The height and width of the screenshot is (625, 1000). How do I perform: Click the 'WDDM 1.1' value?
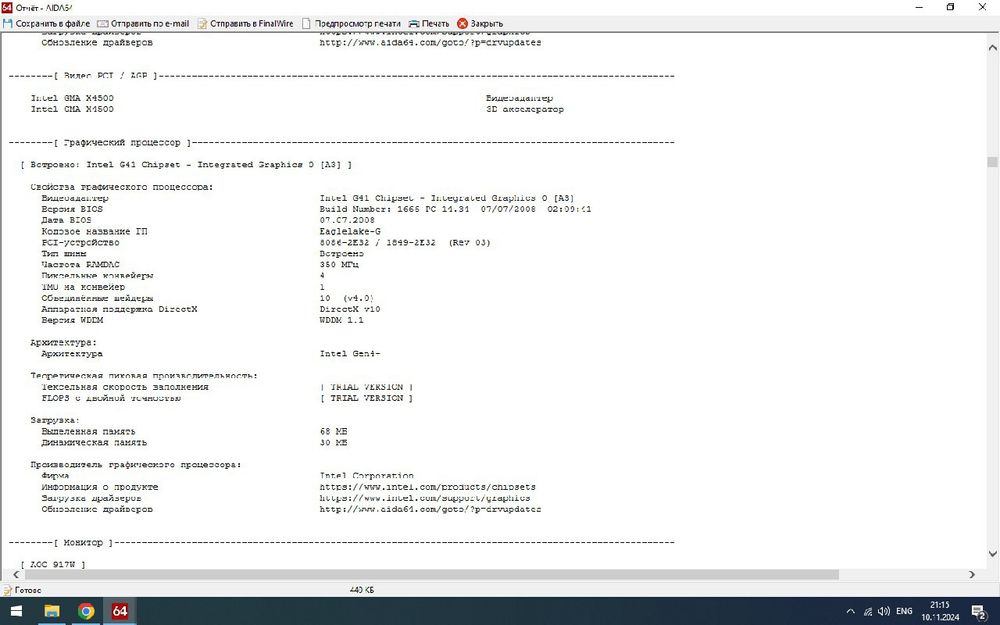341,320
